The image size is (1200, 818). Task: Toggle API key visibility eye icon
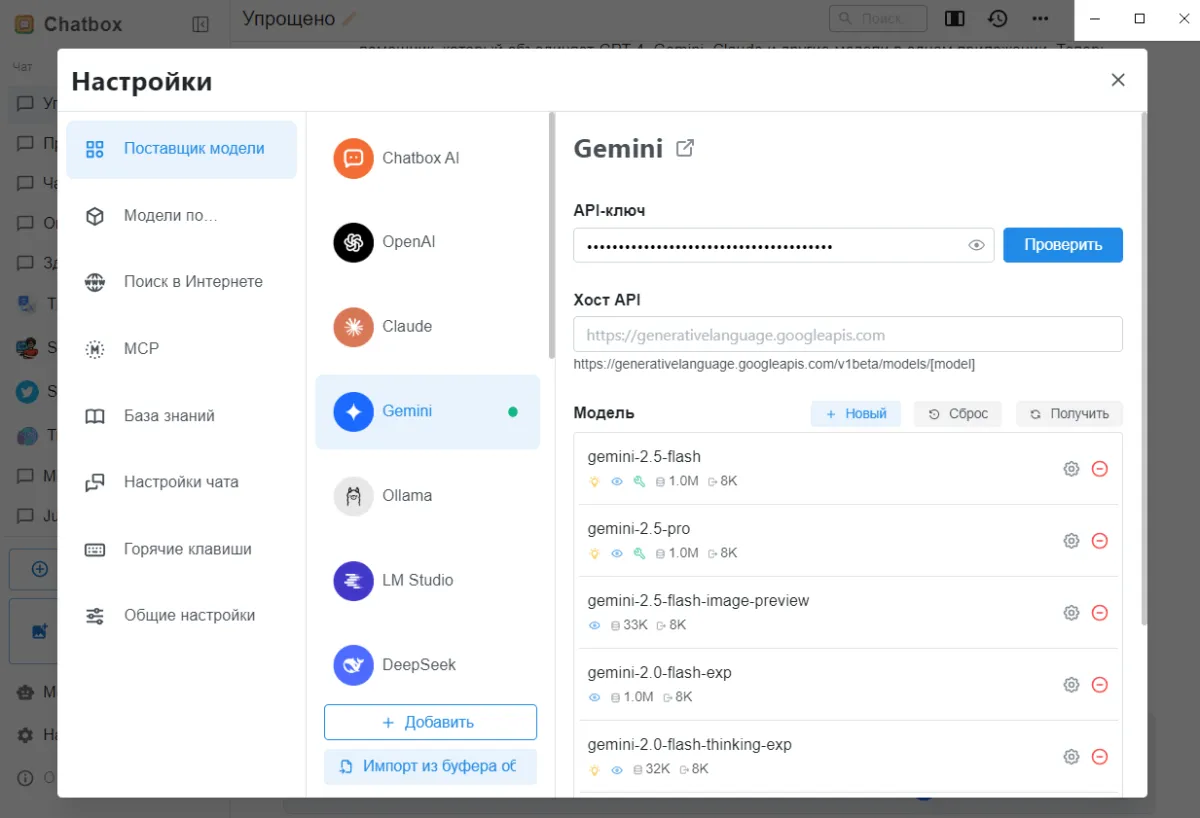[x=977, y=245]
